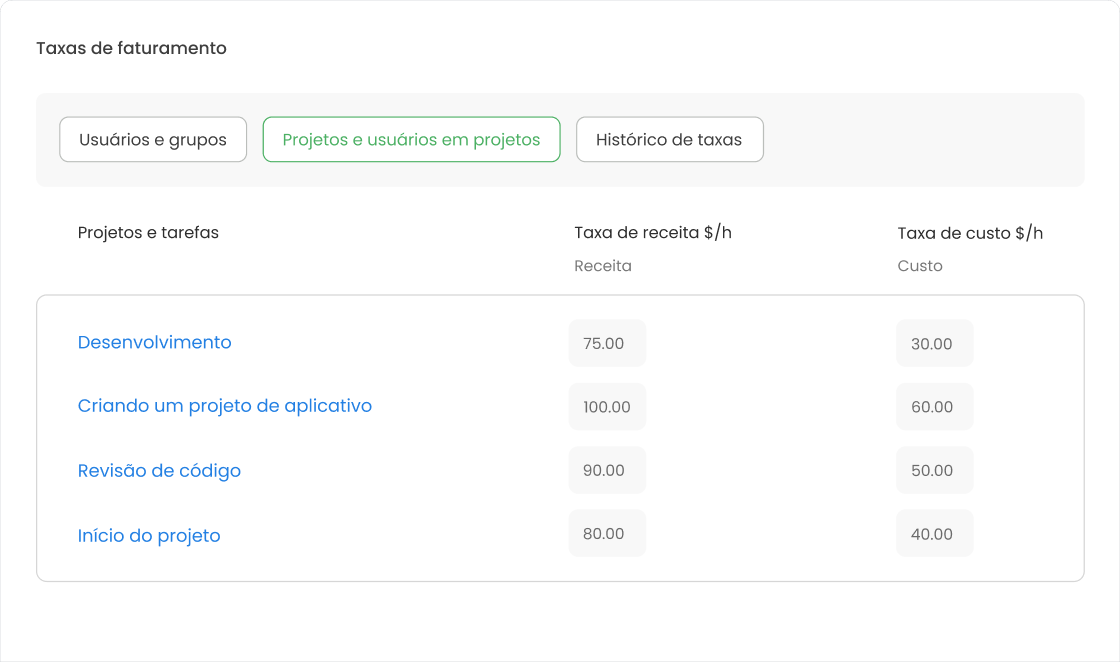This screenshot has height=662, width=1120.
Task: Focus Início do projeto revenue rate 80.00
Action: pos(607,533)
